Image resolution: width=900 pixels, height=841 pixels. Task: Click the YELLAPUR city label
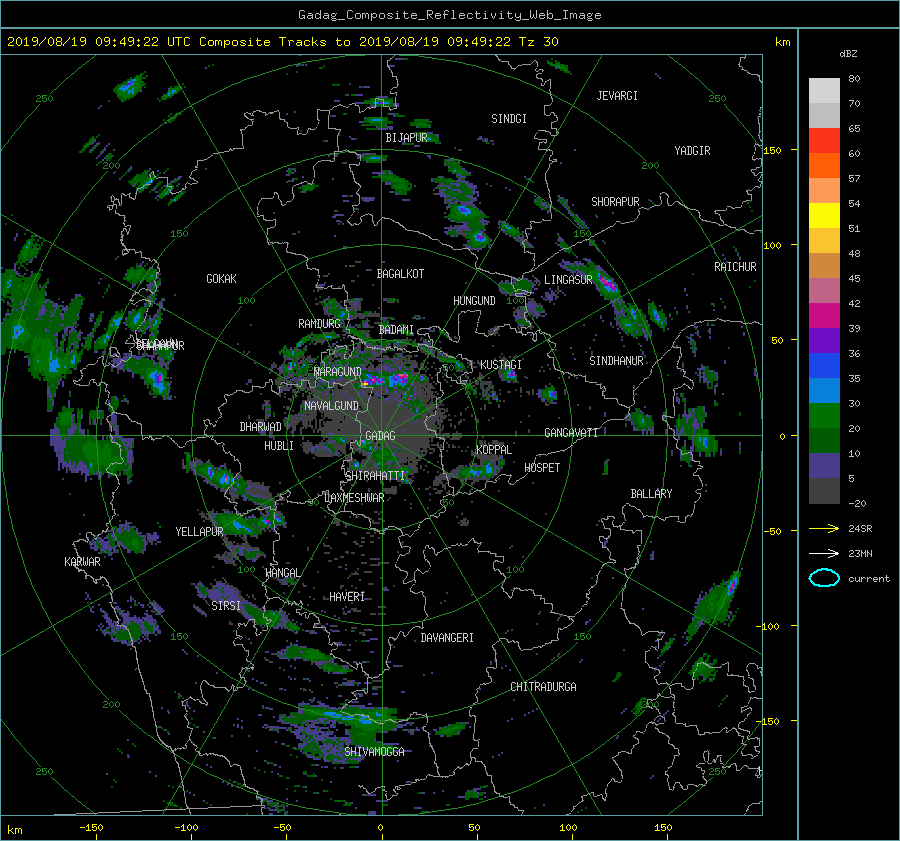coord(199,532)
